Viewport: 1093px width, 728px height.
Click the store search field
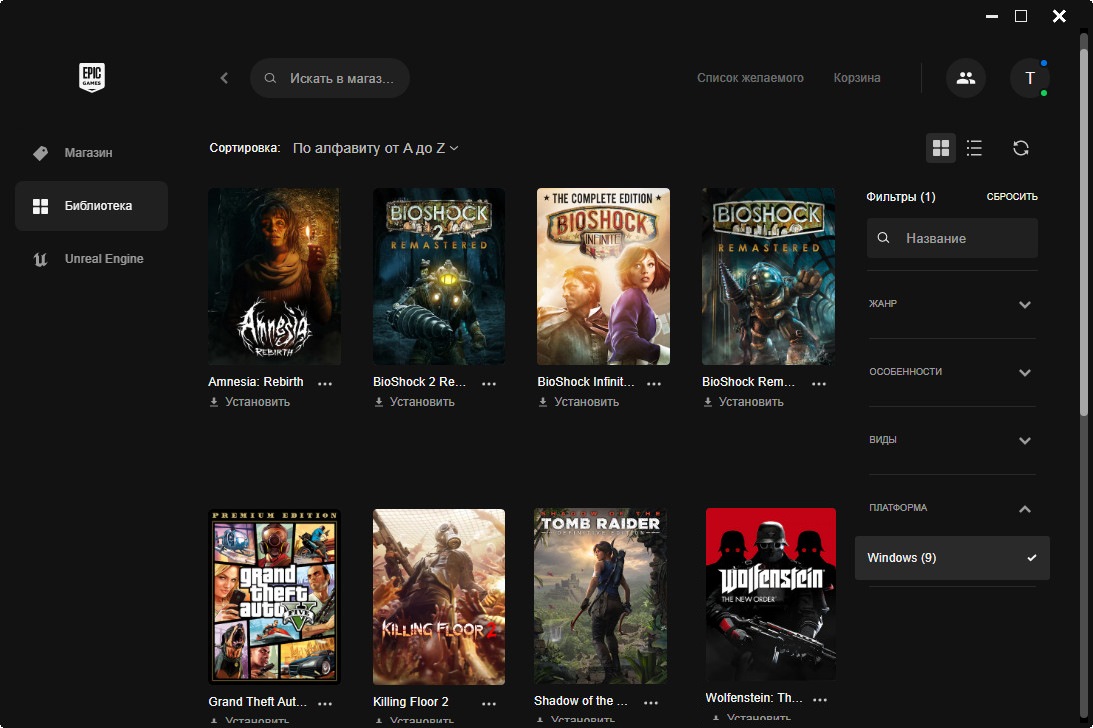330,78
